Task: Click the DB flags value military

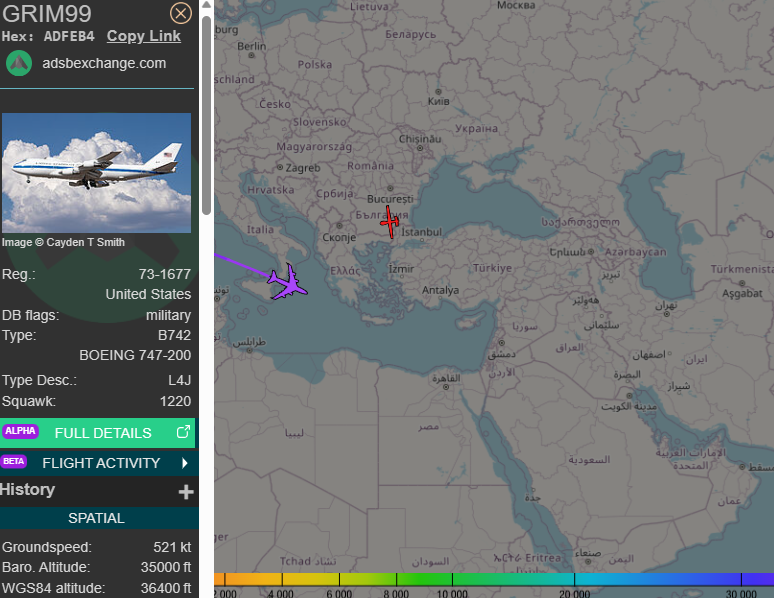Action: point(168,316)
